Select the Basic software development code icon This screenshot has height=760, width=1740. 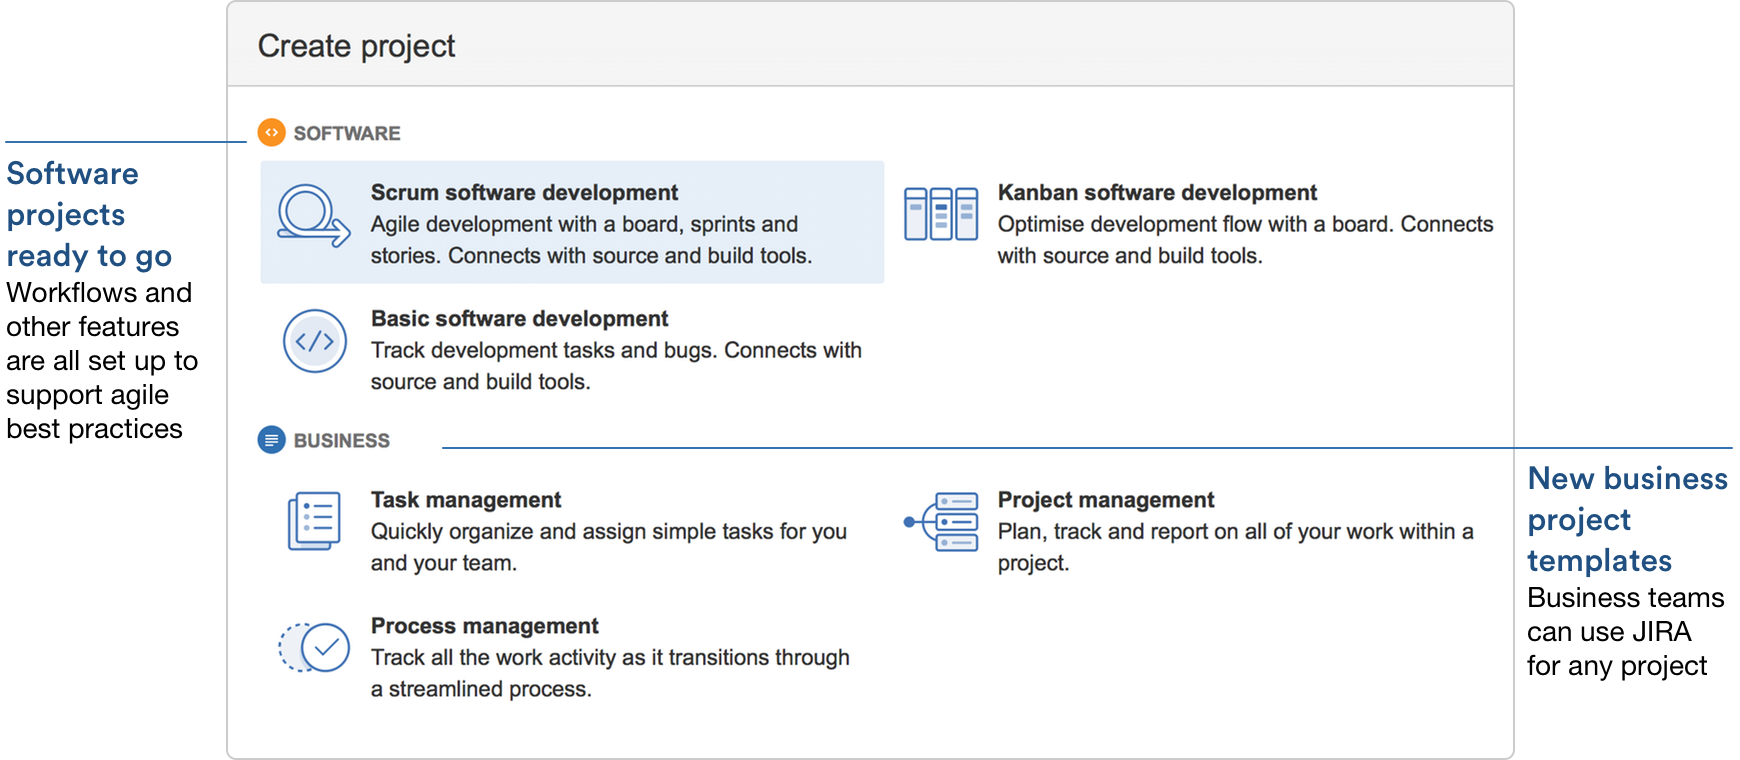point(315,341)
